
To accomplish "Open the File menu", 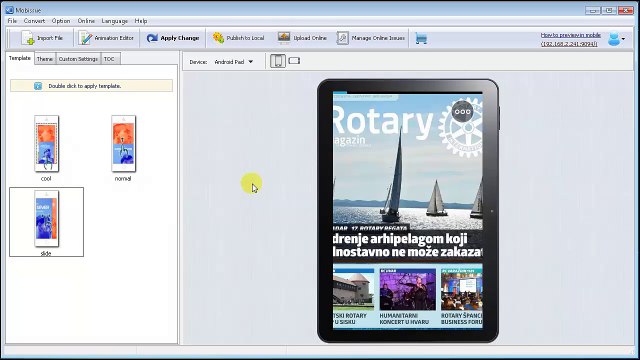I will pos(12,21).
